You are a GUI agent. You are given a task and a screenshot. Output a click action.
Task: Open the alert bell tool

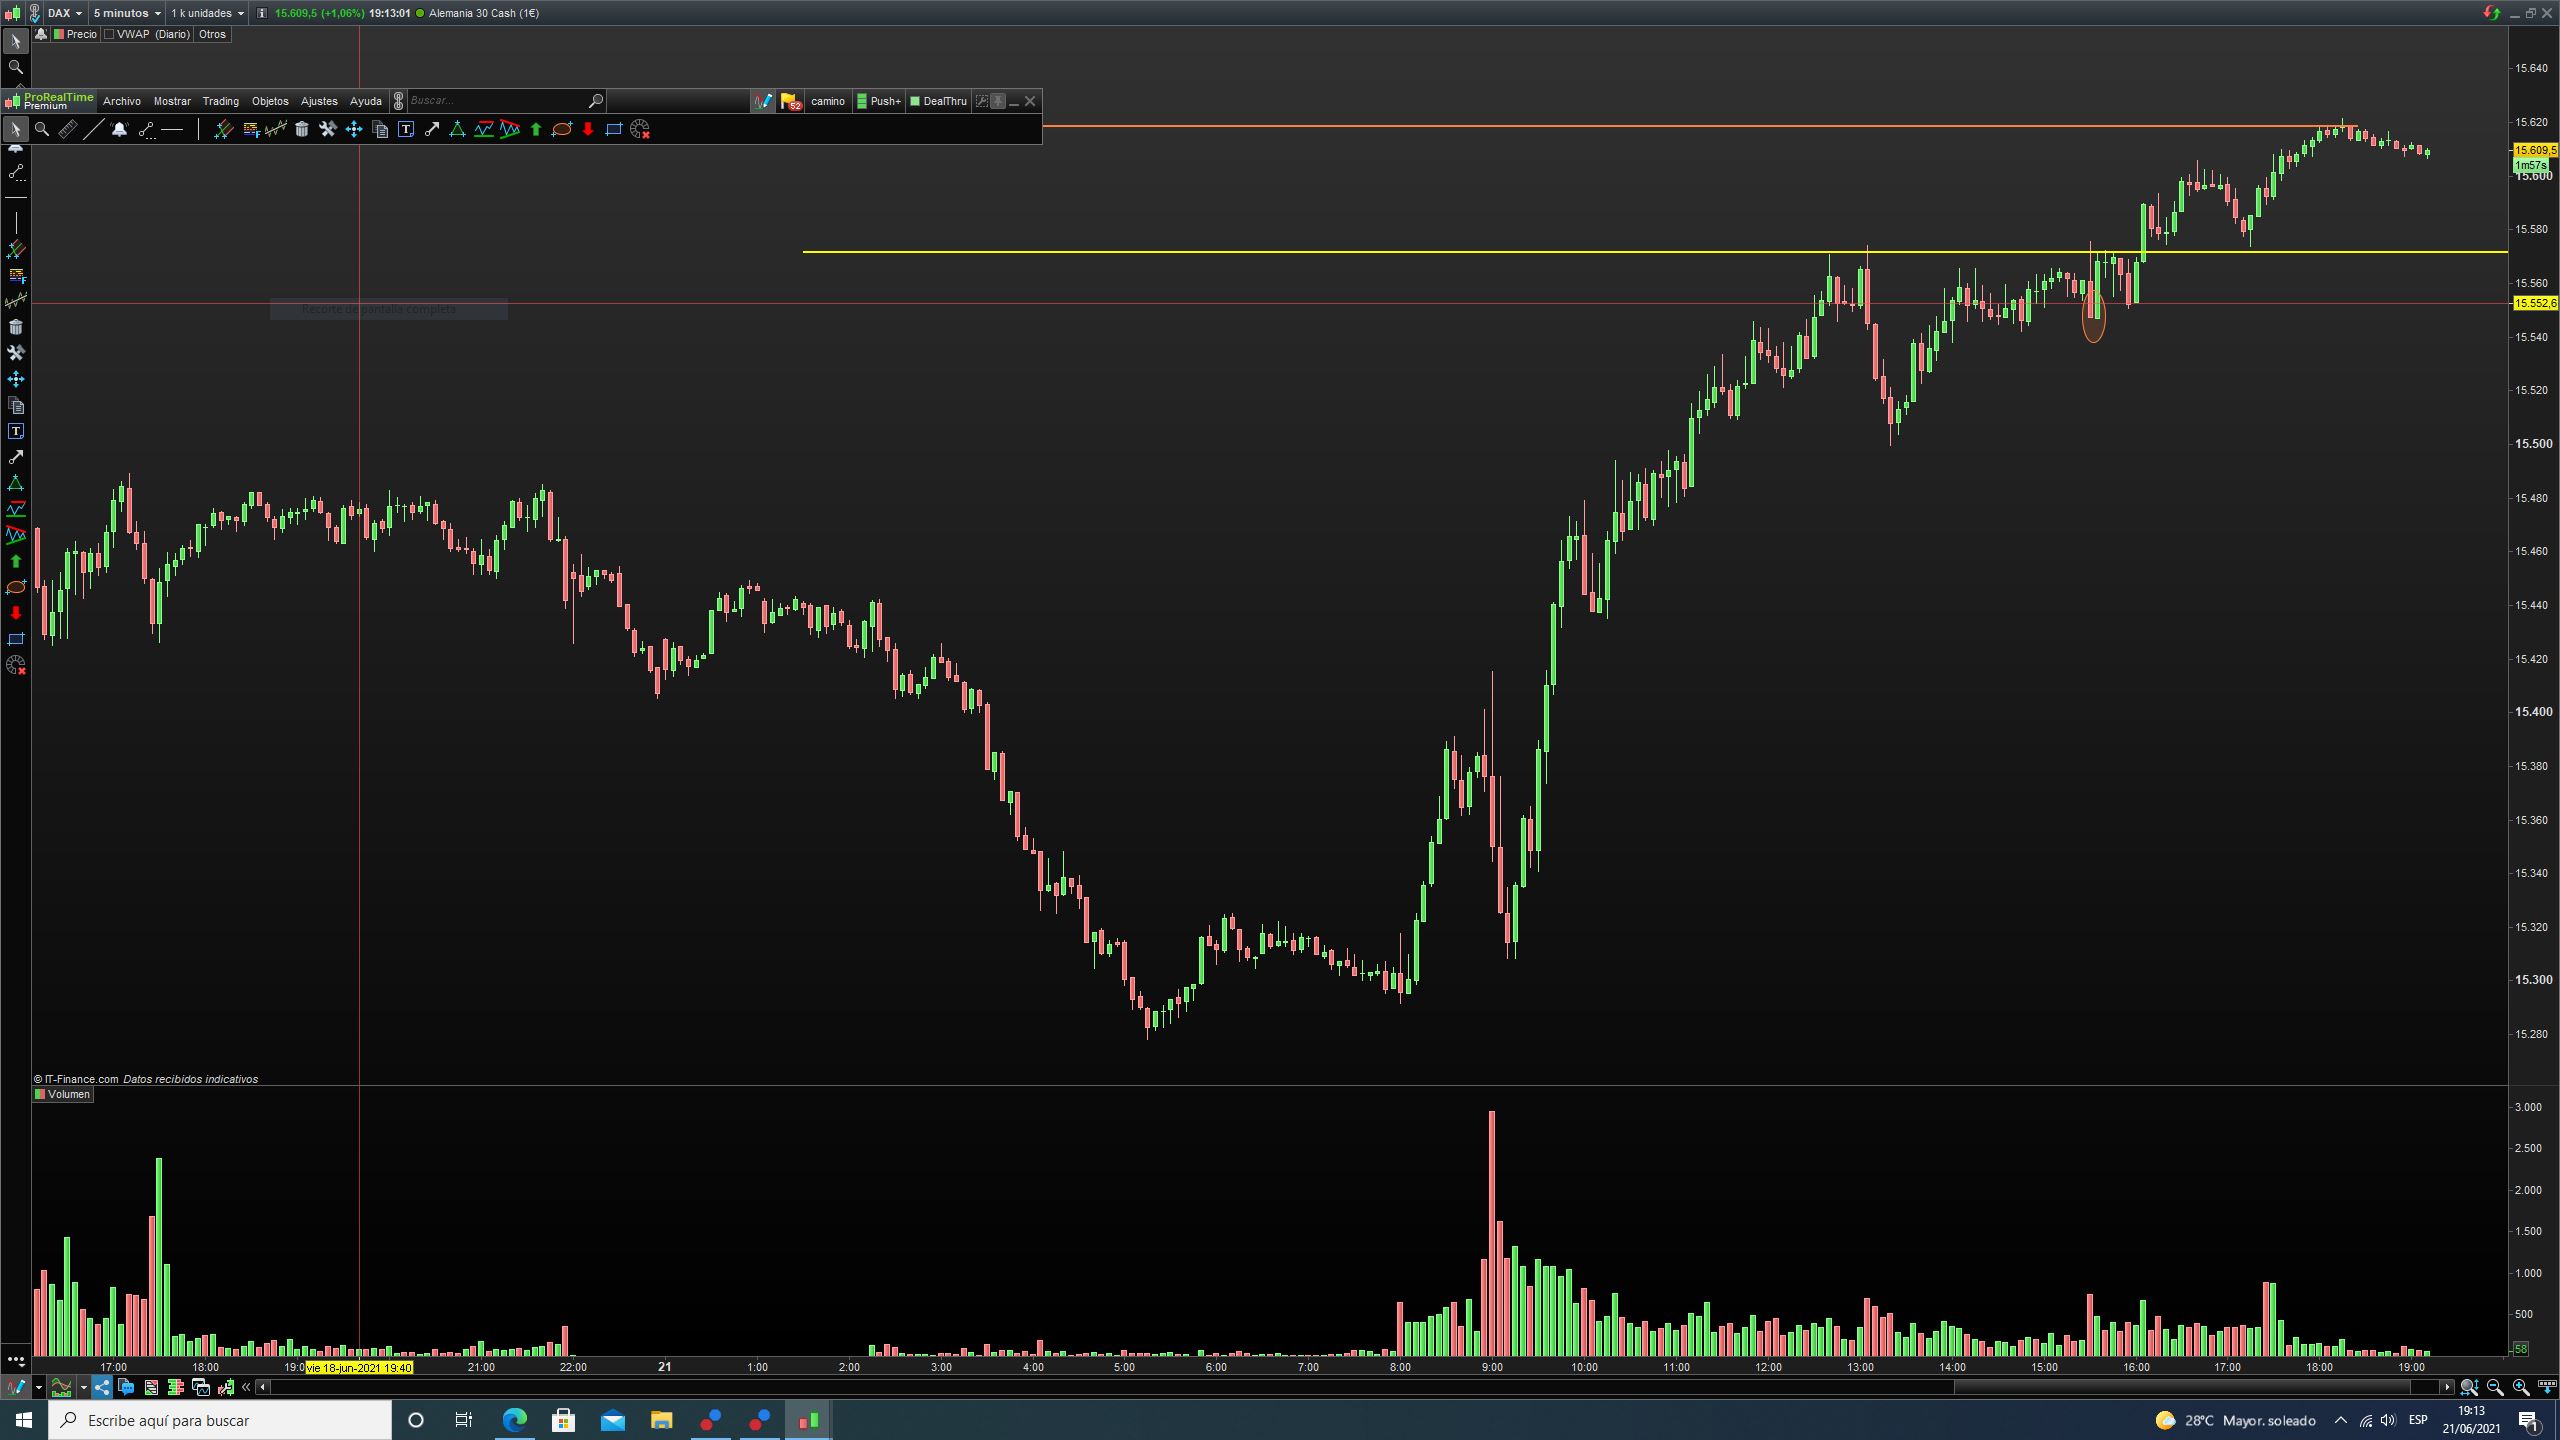(120, 129)
